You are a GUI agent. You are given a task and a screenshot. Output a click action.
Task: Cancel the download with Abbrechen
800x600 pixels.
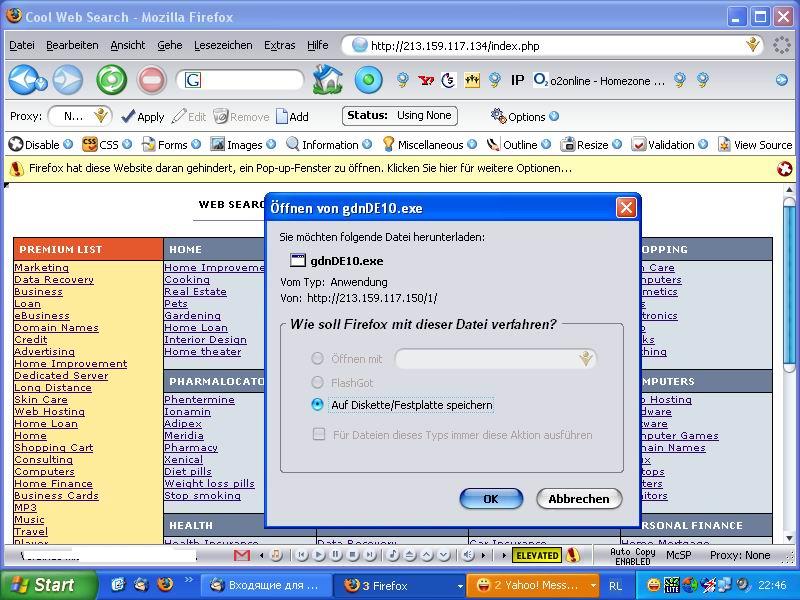click(x=579, y=498)
